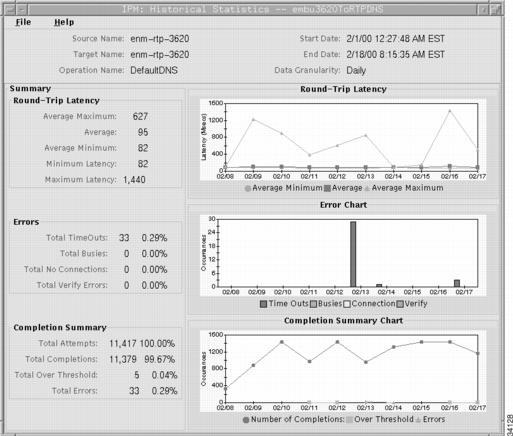Click the Busies legend swatch
The width and height of the screenshot is (513, 436).
coord(313,304)
